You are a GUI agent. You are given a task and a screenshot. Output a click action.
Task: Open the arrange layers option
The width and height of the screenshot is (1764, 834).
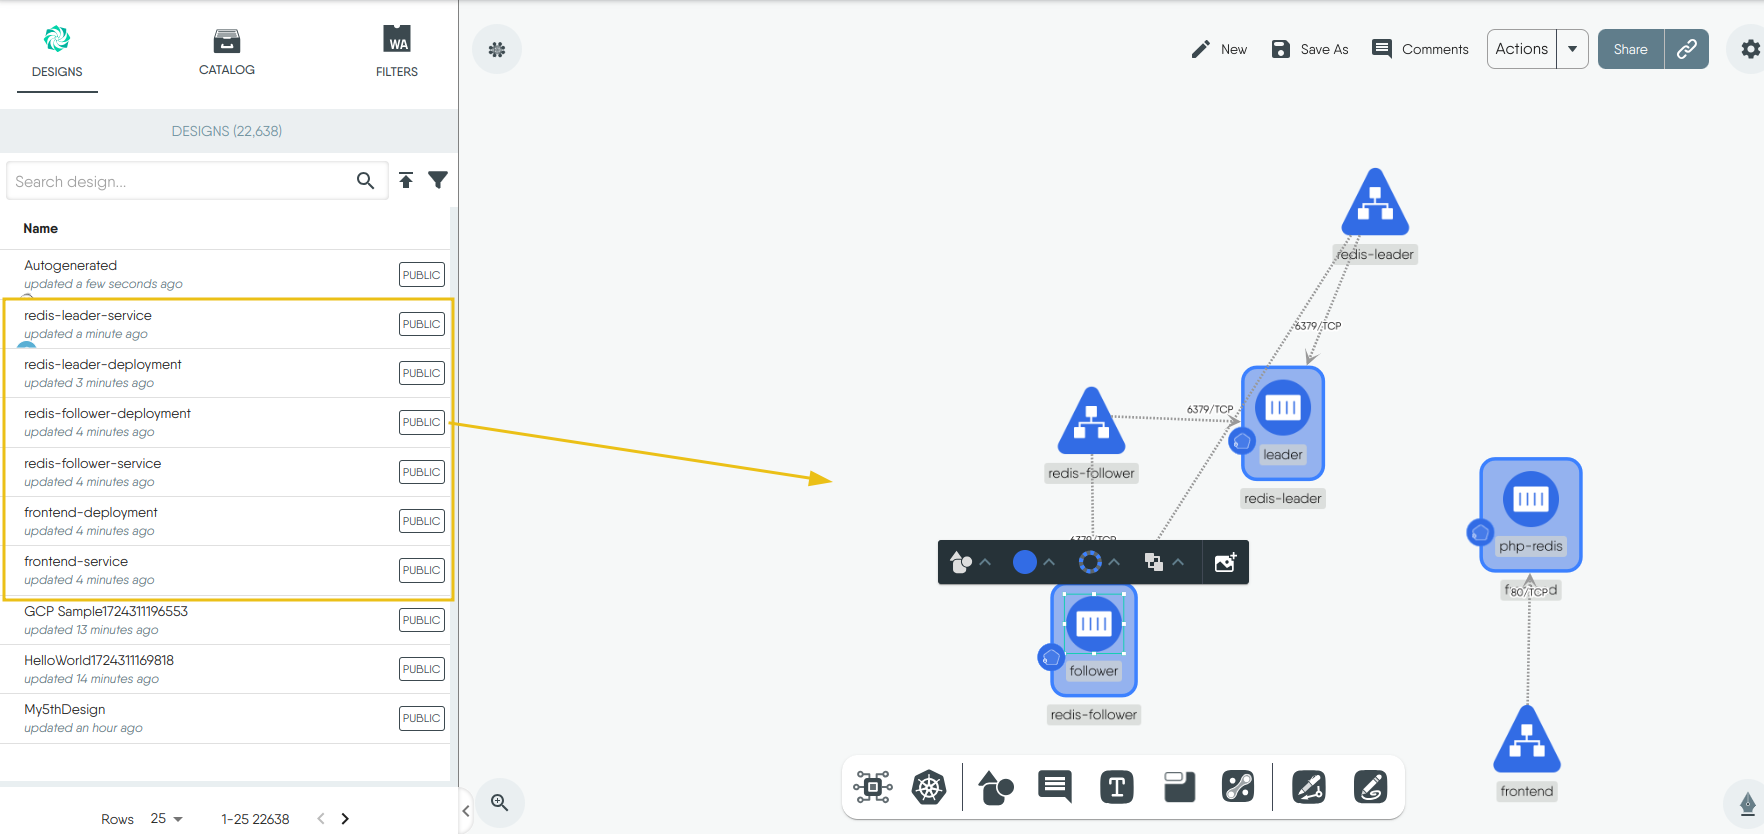pyautogui.click(x=1154, y=562)
